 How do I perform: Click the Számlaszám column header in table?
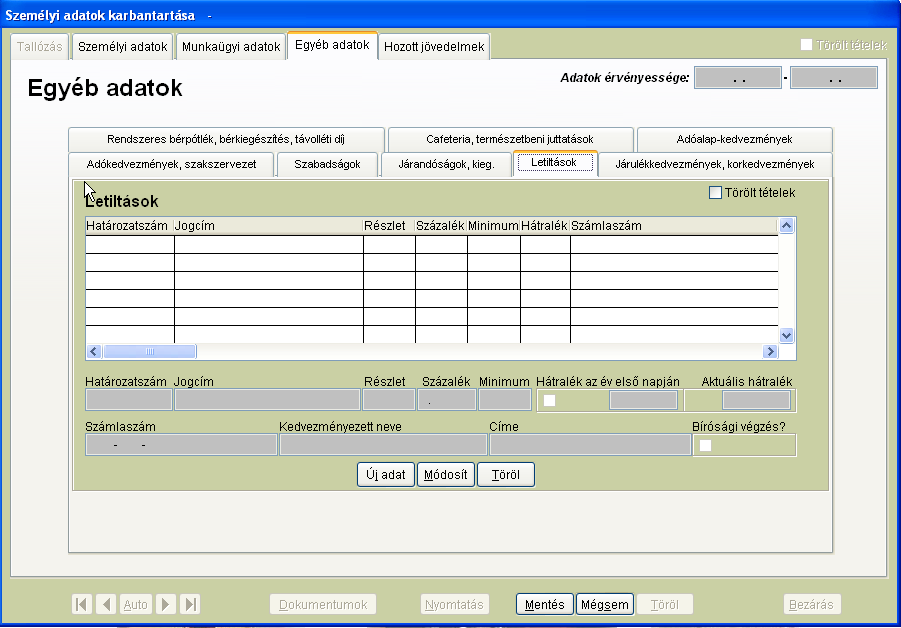674,226
